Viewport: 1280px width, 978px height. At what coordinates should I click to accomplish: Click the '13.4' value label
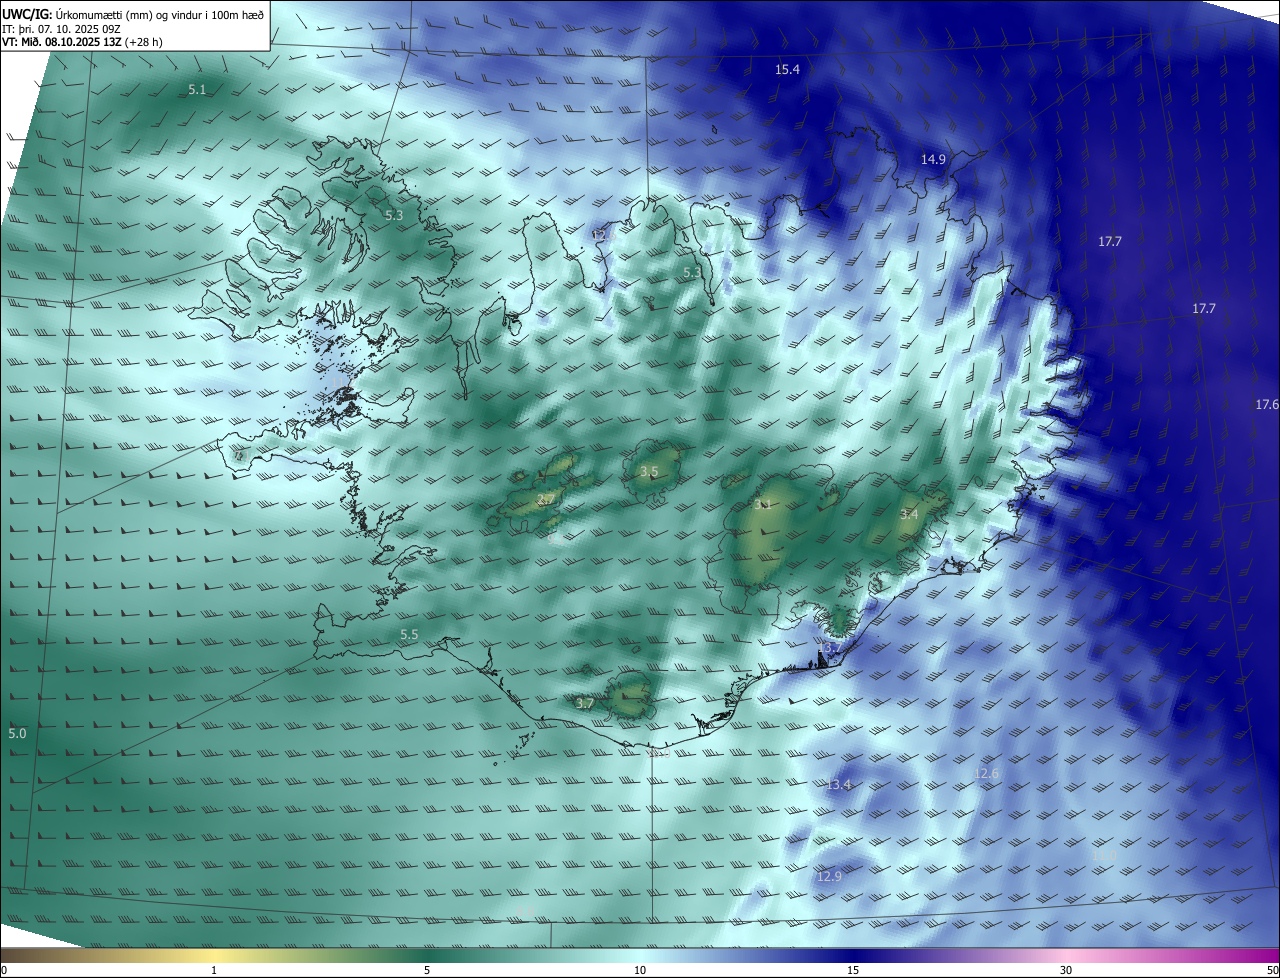pyautogui.click(x=839, y=785)
